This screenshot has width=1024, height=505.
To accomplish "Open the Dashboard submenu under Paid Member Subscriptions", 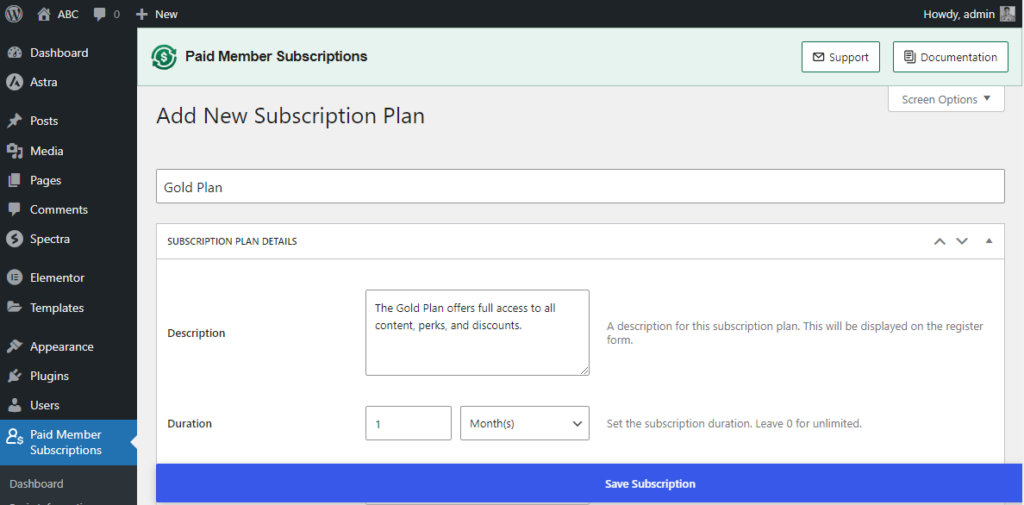I will pos(37,484).
